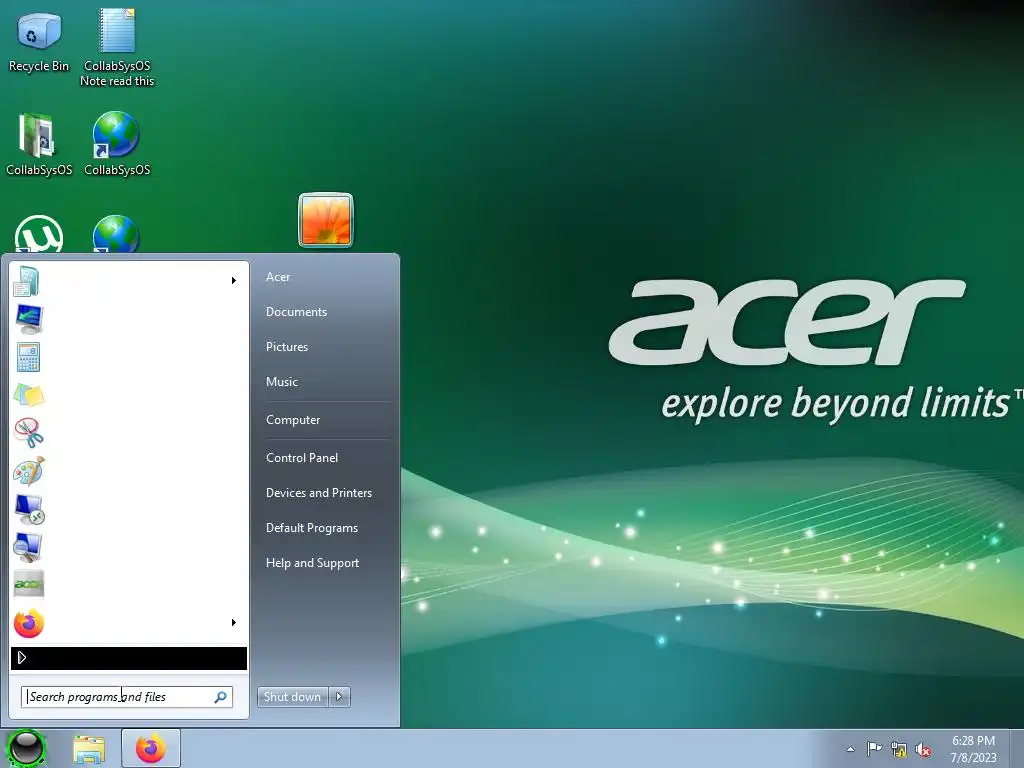
Task: Open the uTorrent desktop icon
Action: coord(39,234)
